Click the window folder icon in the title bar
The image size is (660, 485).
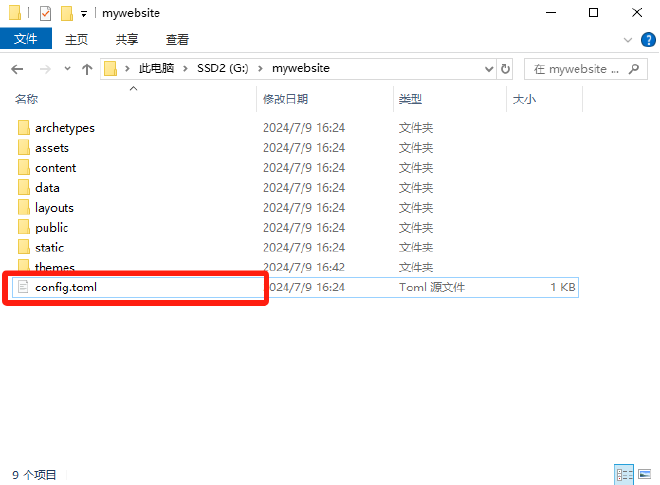tap(15, 13)
